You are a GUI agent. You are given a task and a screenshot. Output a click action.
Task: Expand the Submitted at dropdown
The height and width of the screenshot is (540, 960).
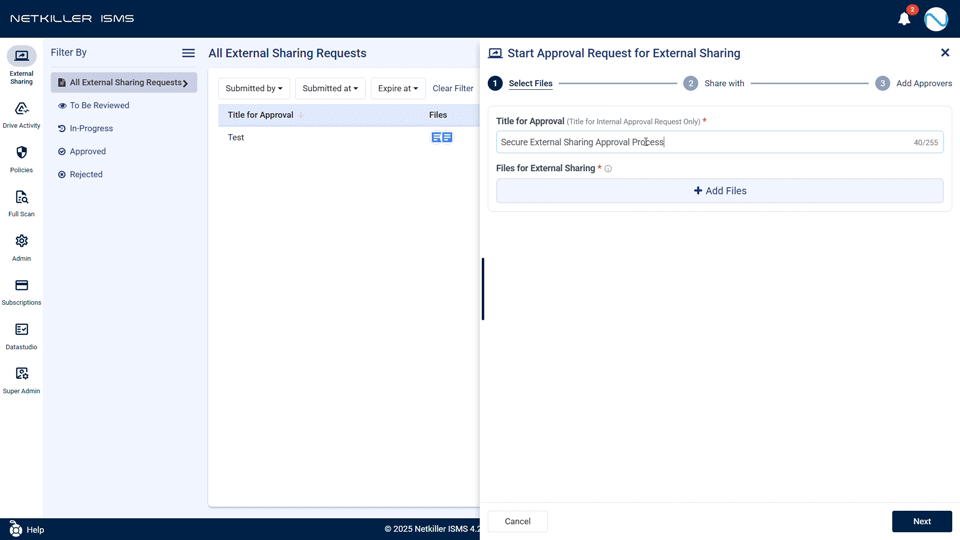click(x=330, y=89)
